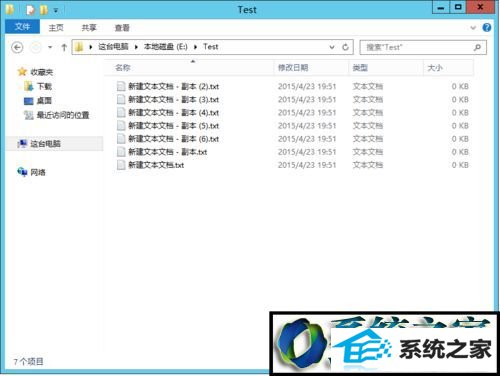Viewport: 500px width, 376px height.
Task: Click the 最近访问的位置 icon
Action: pyautogui.click(x=29, y=115)
